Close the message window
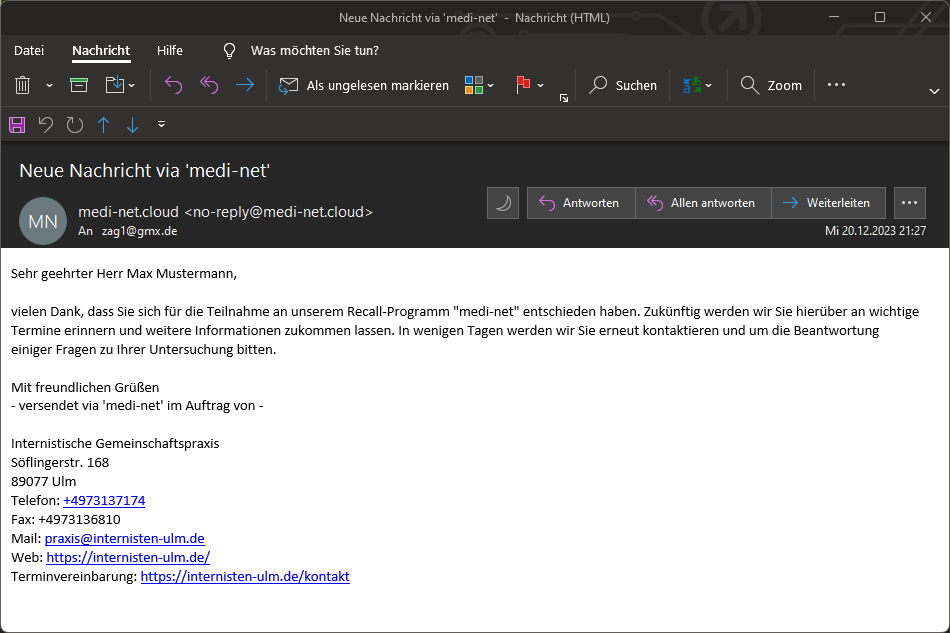Image resolution: width=950 pixels, height=633 pixels. point(926,18)
